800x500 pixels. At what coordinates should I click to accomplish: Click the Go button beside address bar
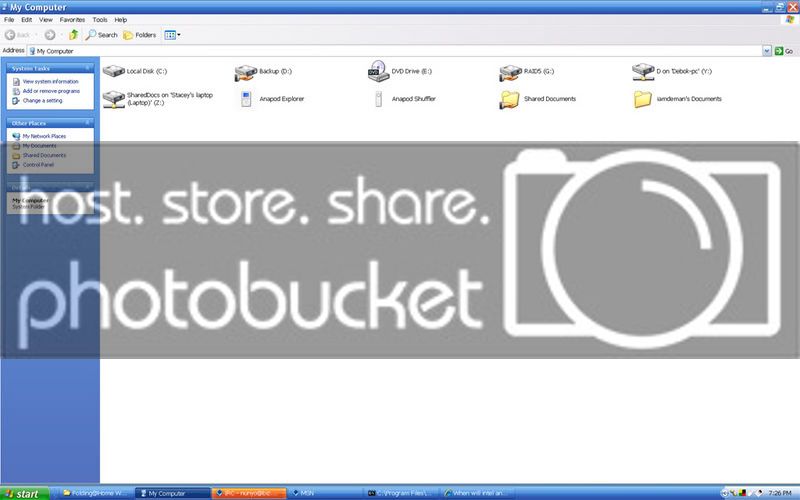pyautogui.click(x=784, y=51)
